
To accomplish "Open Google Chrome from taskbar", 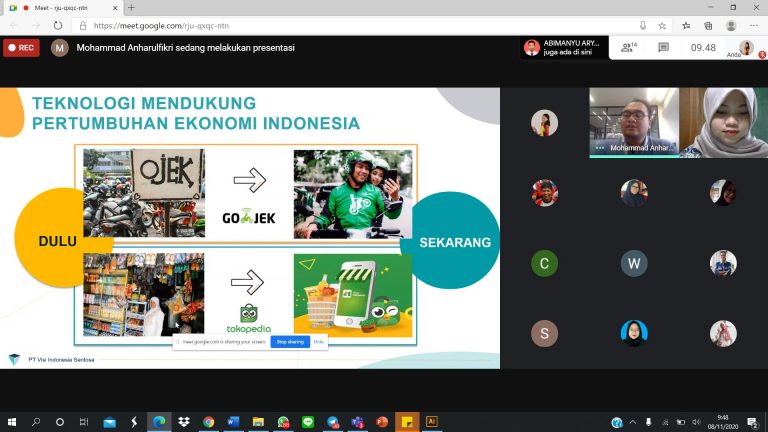I will click(x=209, y=422).
